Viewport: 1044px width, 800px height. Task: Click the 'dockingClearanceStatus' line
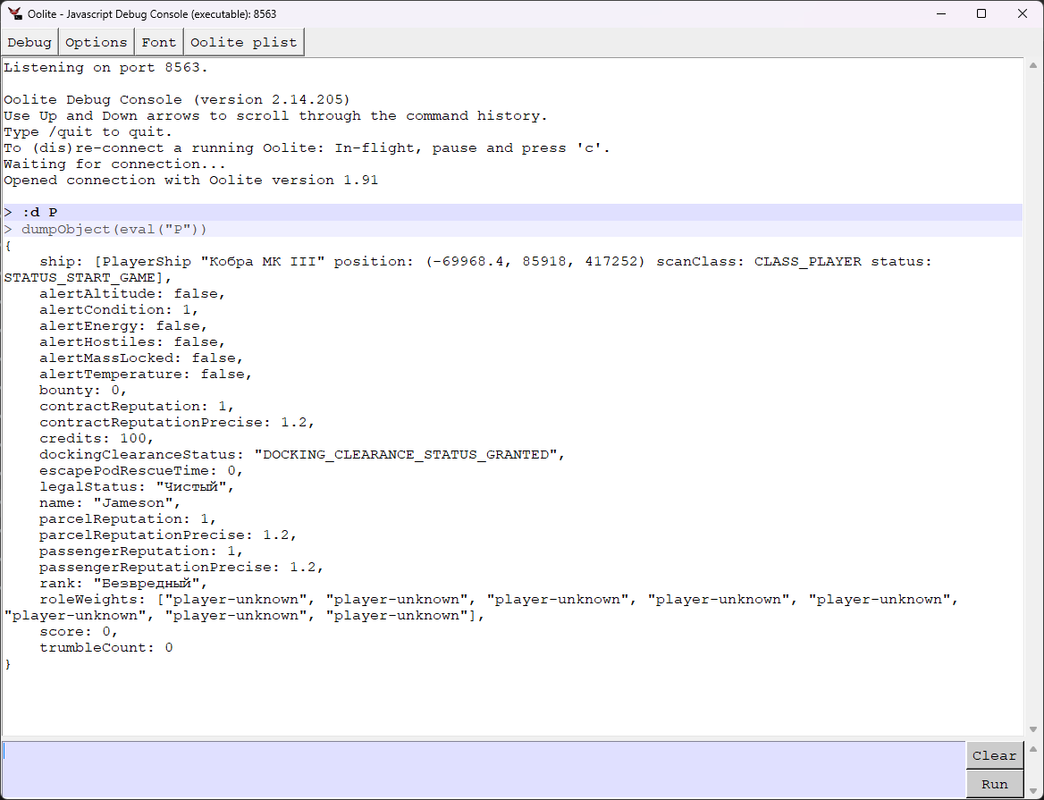302,455
